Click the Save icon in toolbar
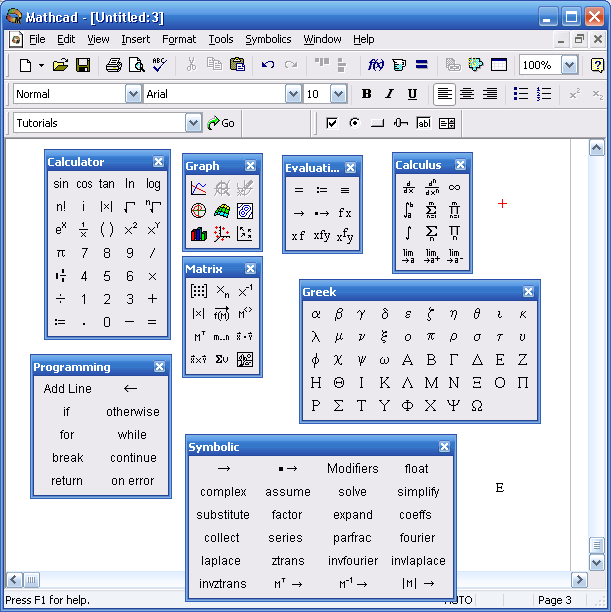This screenshot has height=612, width=611. [83, 65]
